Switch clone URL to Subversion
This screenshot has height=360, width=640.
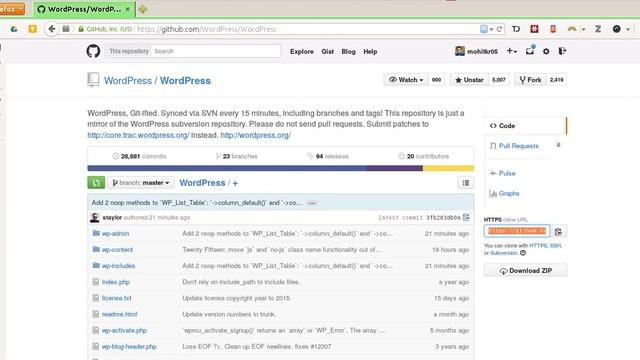(x=503, y=253)
